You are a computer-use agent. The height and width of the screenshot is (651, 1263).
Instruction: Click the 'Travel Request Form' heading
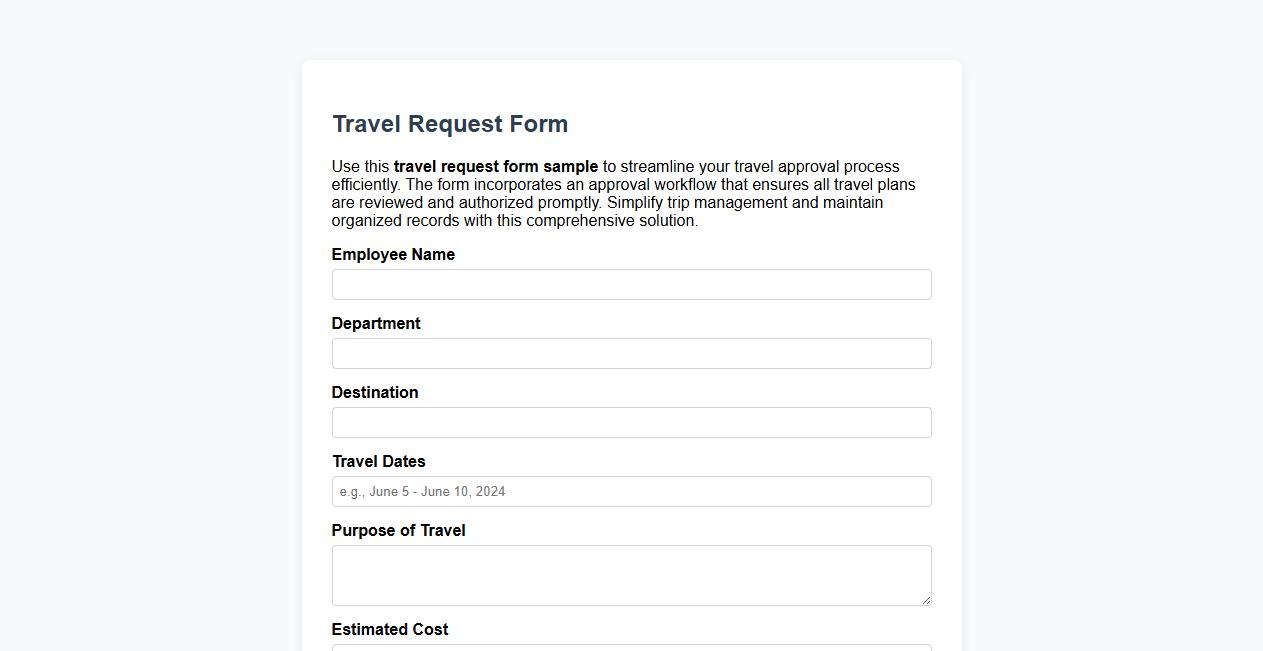tap(450, 123)
